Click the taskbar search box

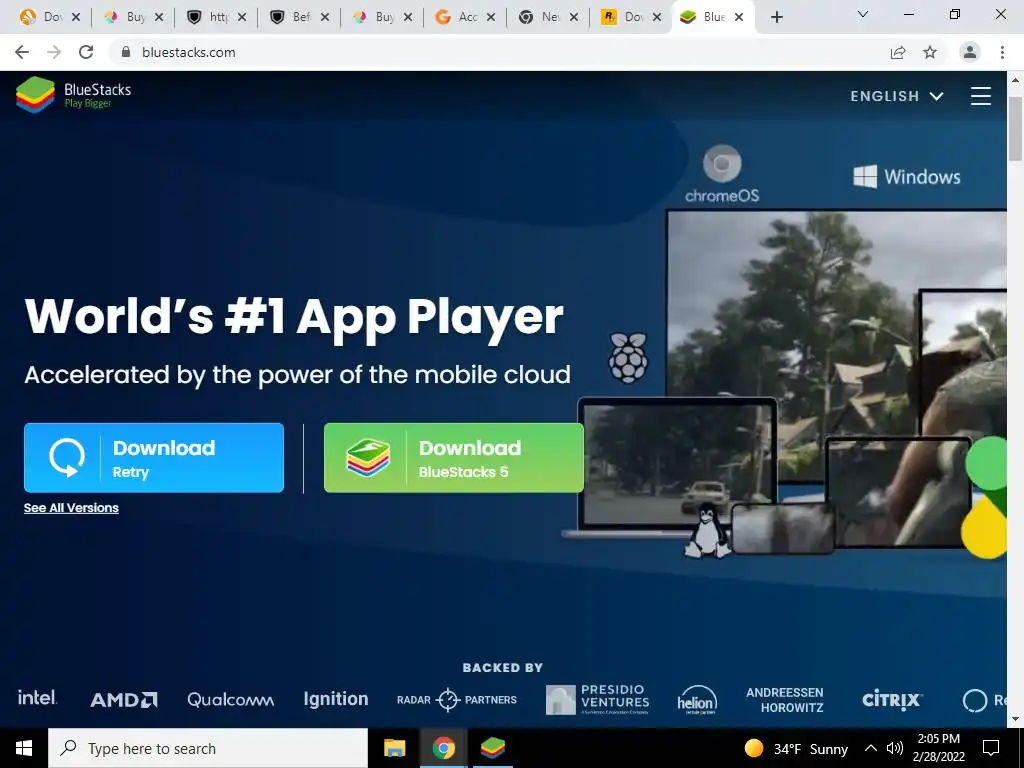click(x=208, y=748)
